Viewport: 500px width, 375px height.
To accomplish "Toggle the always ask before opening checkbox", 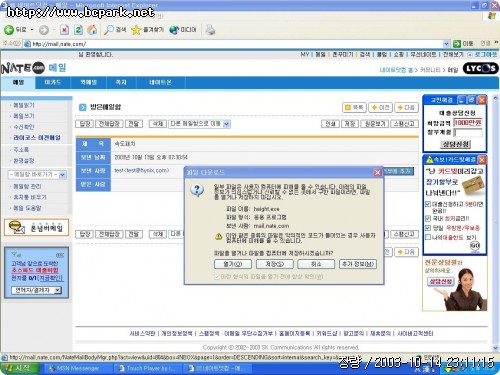I will tap(217, 277).
